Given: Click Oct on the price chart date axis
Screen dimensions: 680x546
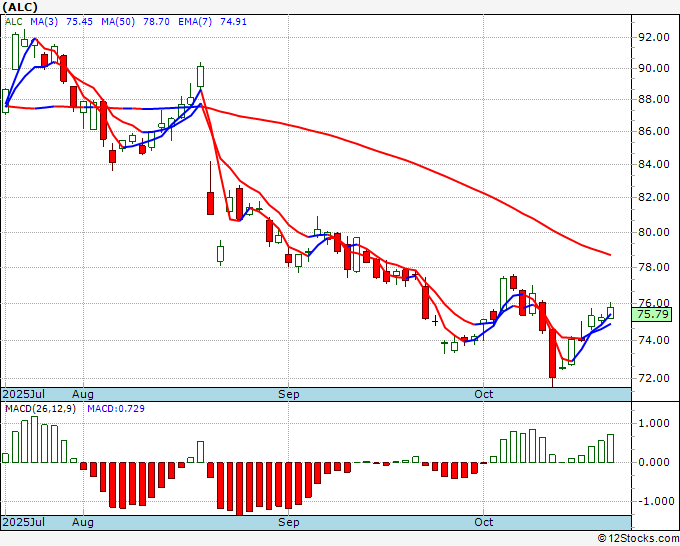Looking at the screenshot, I should [484, 394].
